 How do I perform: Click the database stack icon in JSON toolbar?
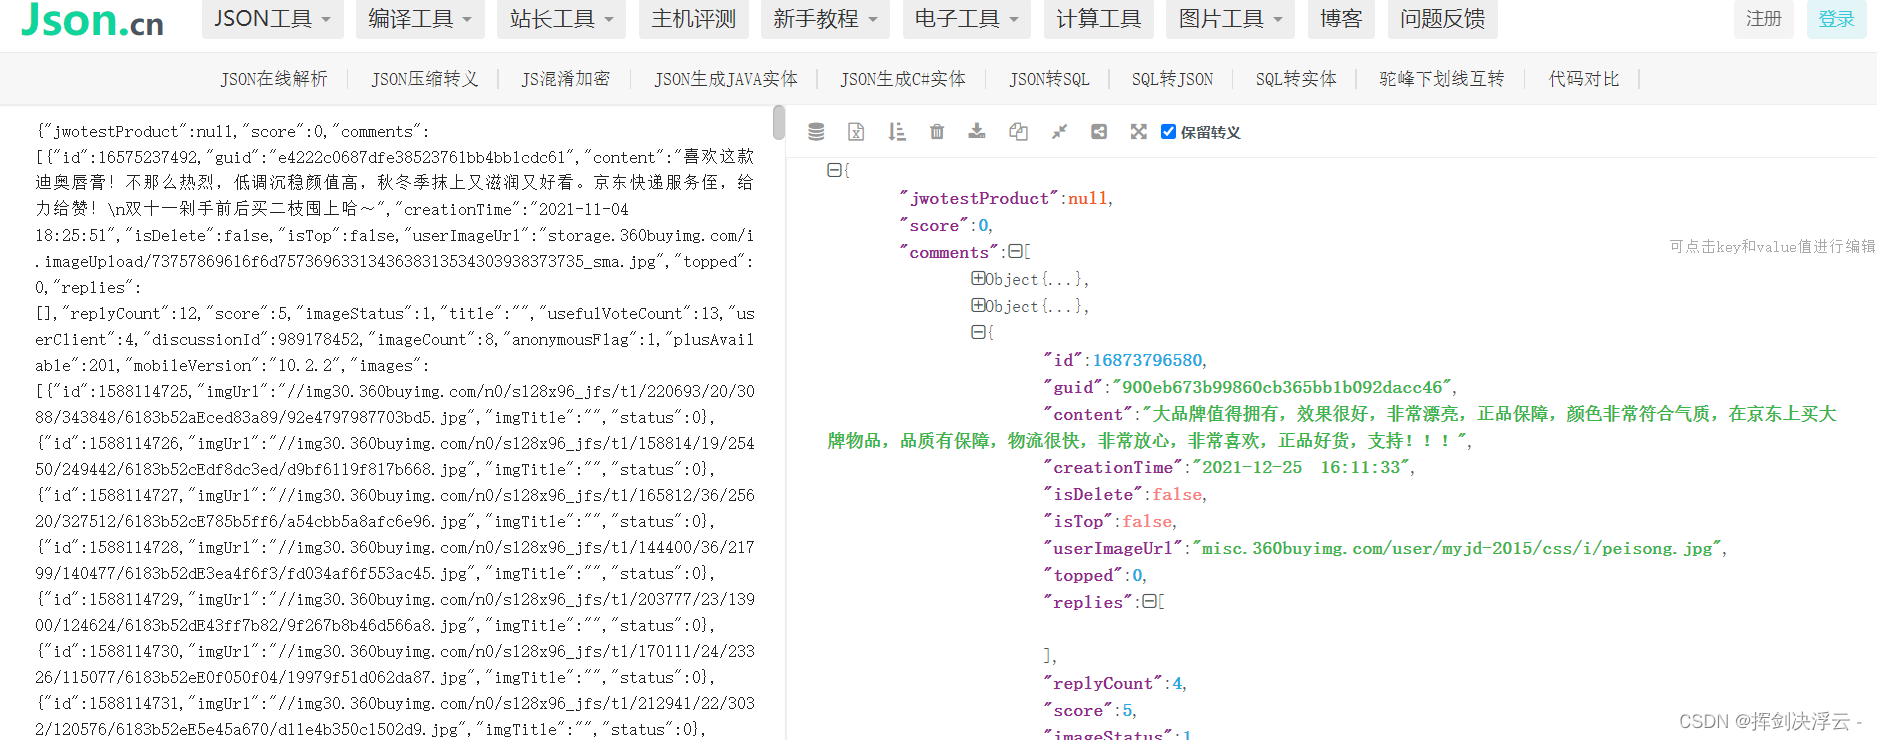point(816,131)
